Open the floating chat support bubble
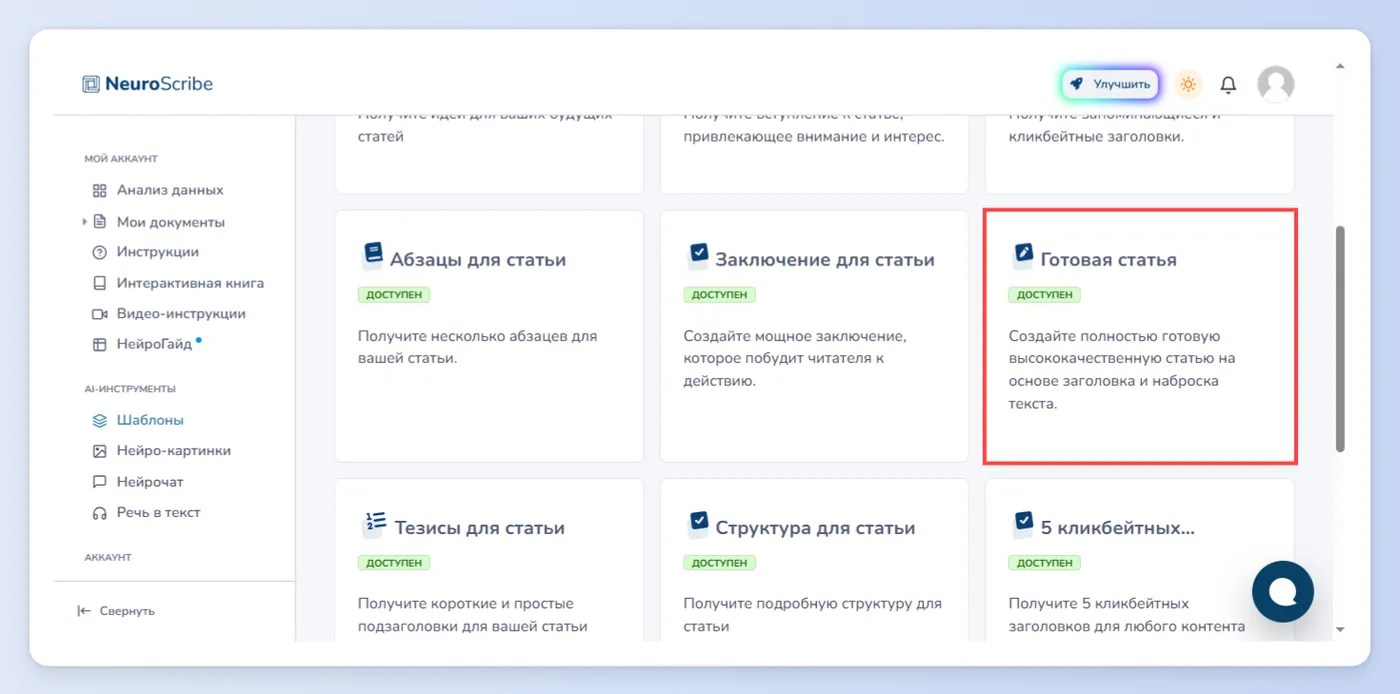 1283,592
